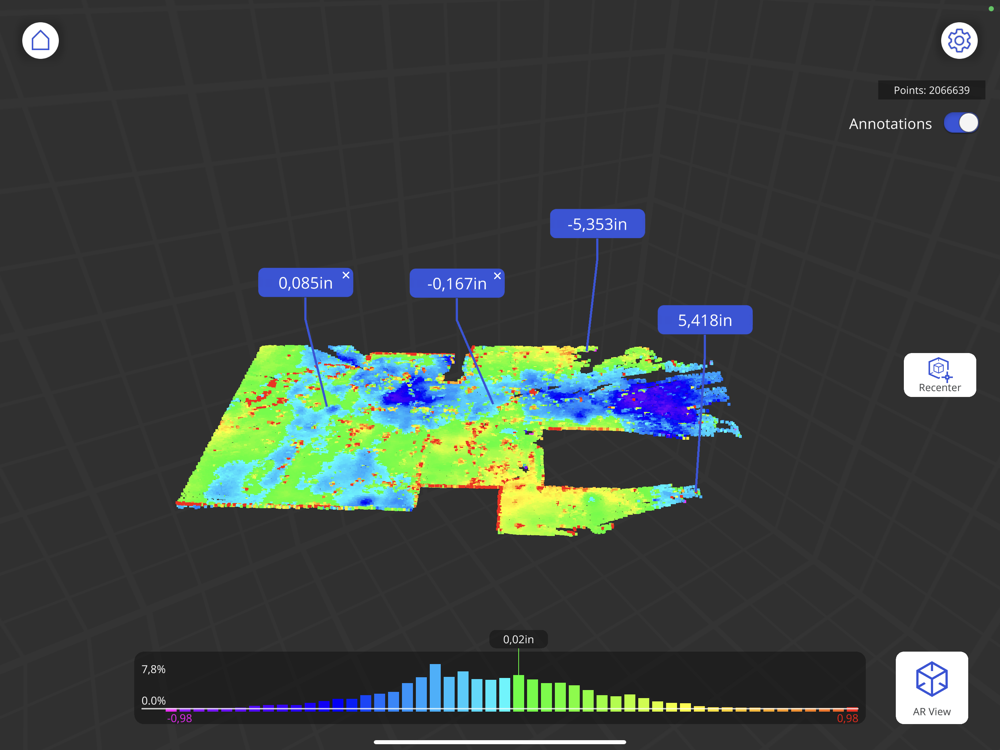Open the settings gear

[x=959, y=41]
